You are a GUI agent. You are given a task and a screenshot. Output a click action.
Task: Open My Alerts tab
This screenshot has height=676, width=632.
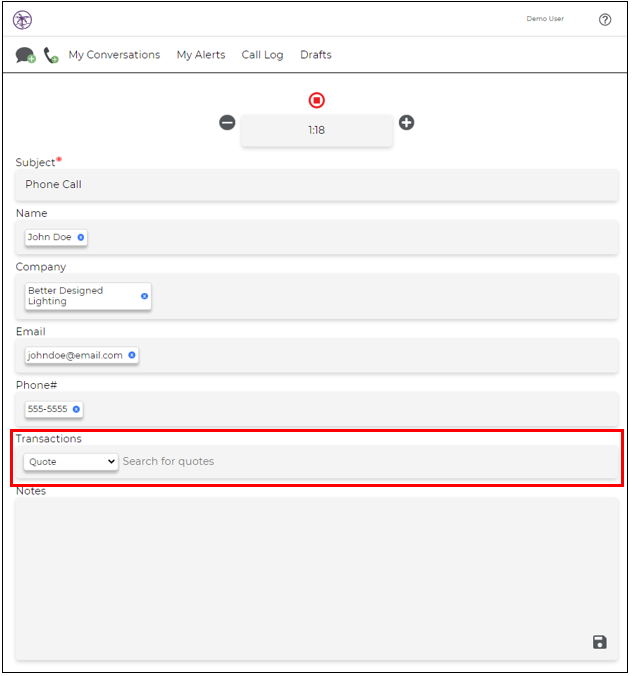[x=201, y=55]
